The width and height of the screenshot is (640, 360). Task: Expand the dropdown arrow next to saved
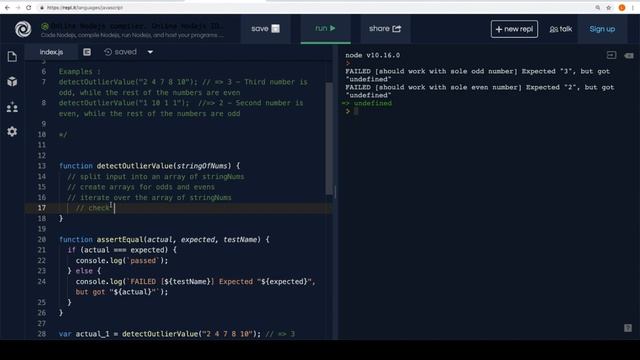[x=150, y=52]
